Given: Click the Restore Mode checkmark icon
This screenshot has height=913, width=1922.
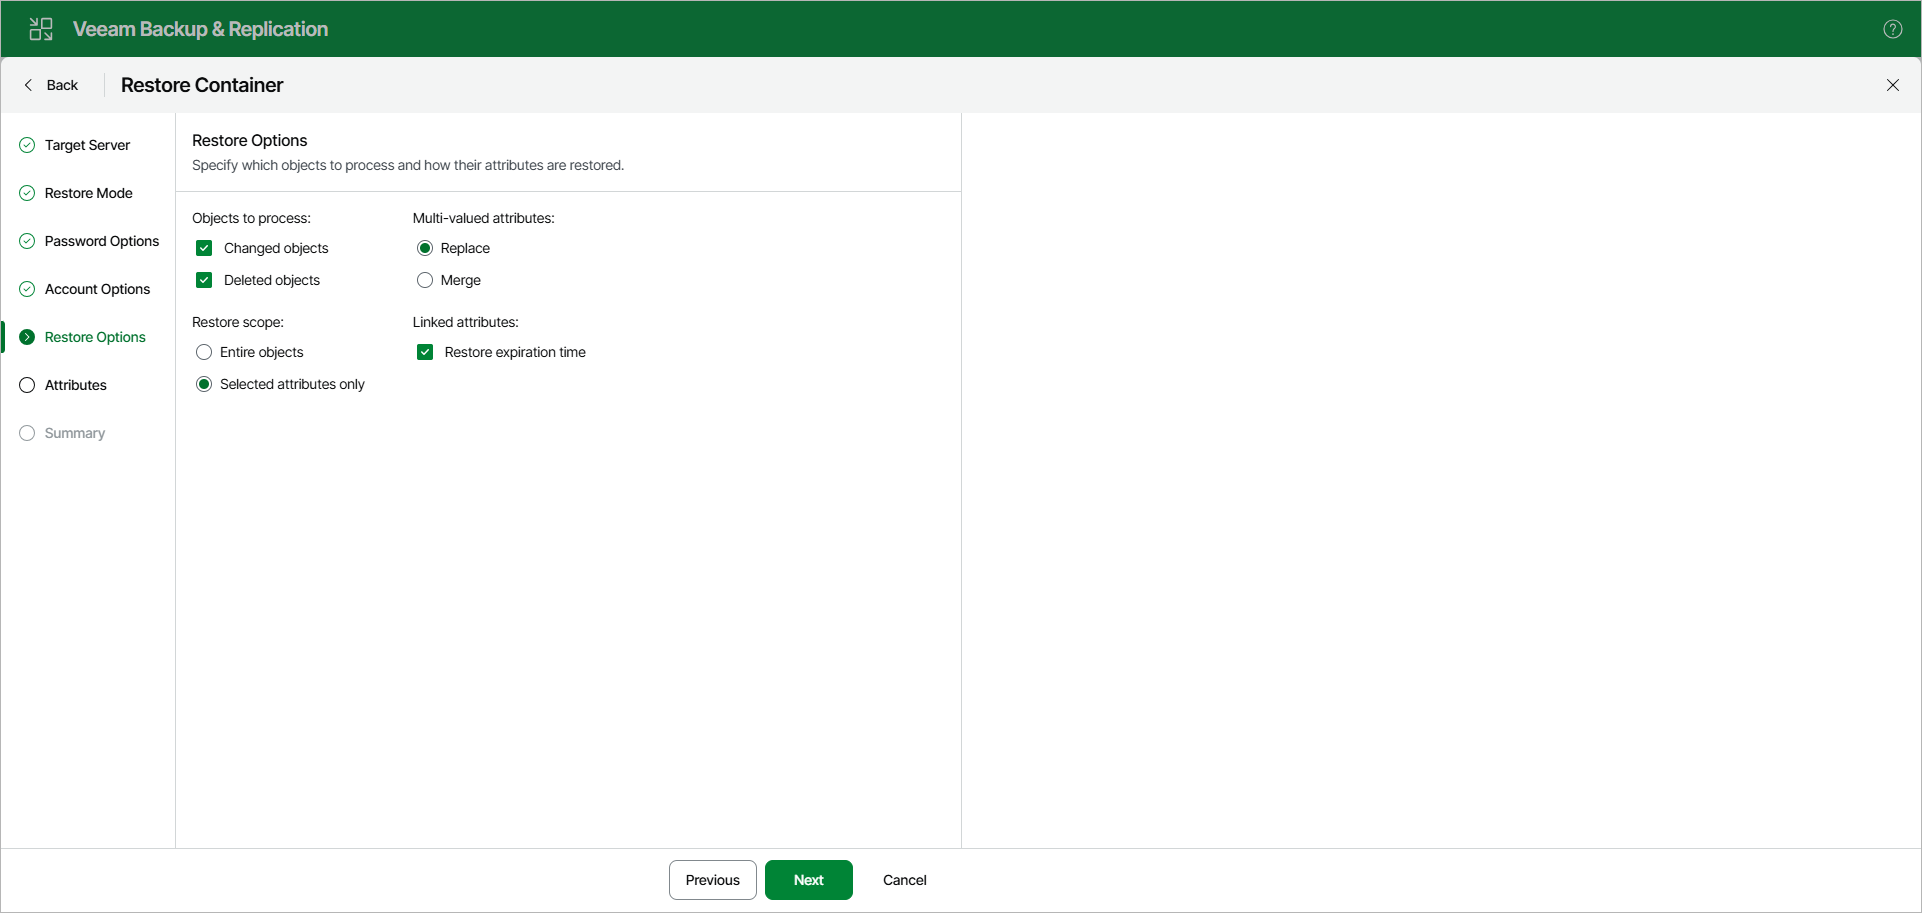Looking at the screenshot, I should coord(27,193).
